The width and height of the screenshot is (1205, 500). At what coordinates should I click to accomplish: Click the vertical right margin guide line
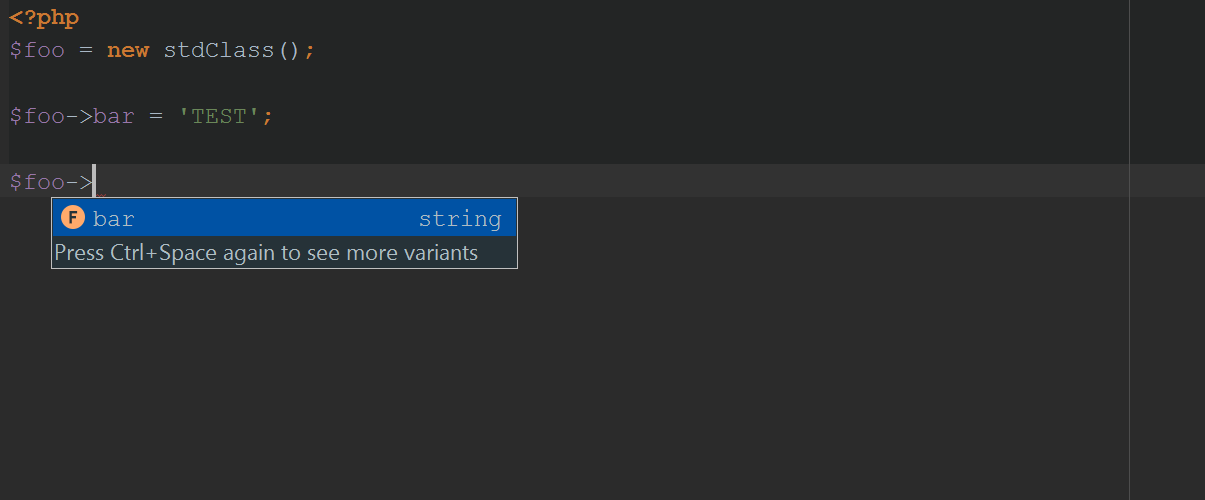click(1129, 250)
